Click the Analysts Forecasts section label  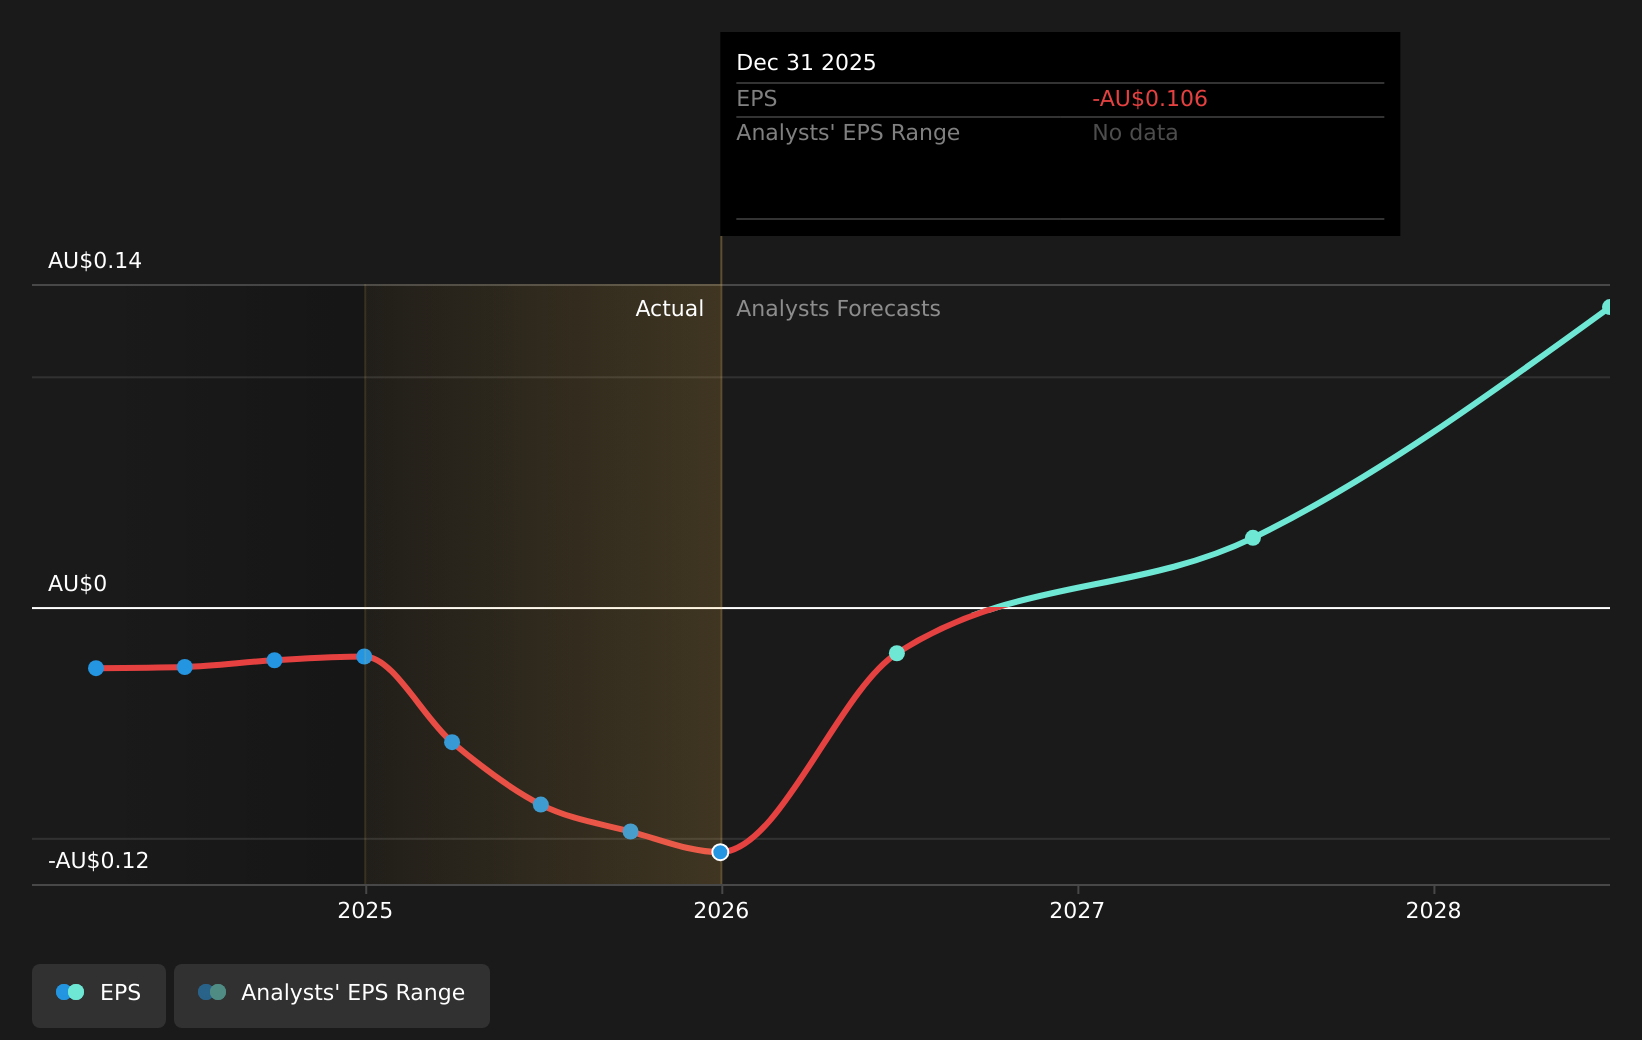[x=838, y=309]
